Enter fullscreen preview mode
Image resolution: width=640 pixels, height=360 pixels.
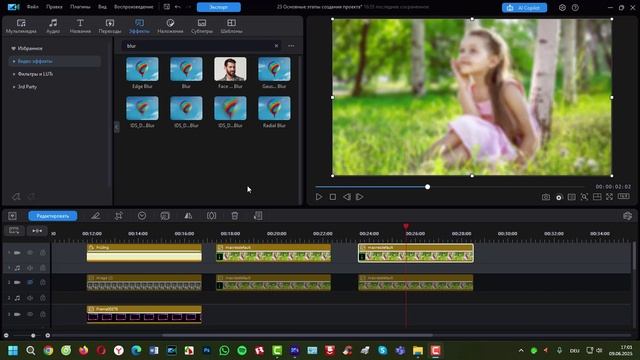coord(609,197)
